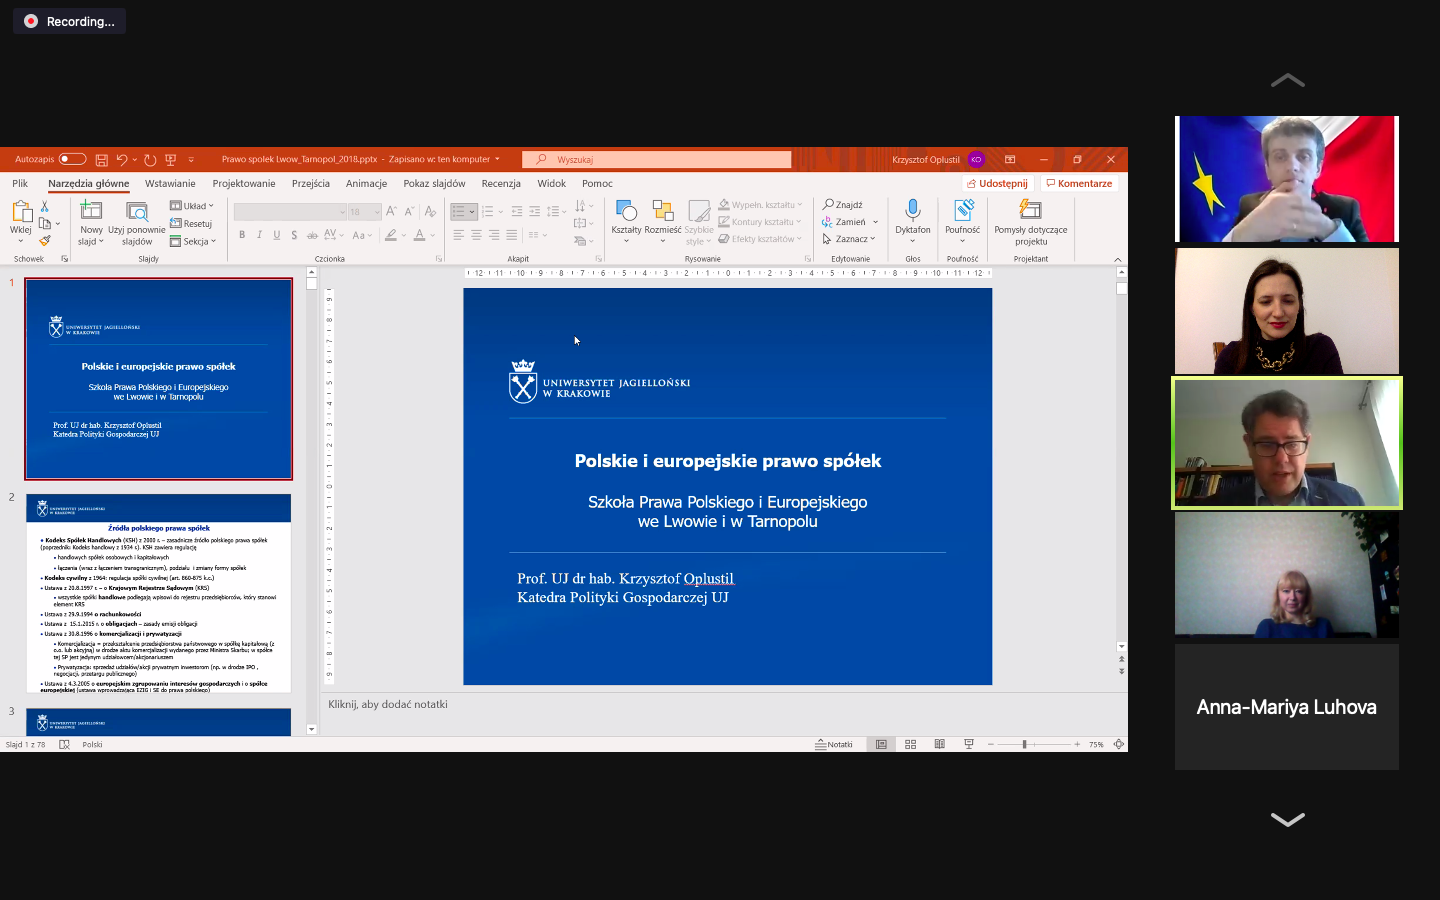
Task: Start slideshow from beginning via quick access icon
Action: [170, 160]
